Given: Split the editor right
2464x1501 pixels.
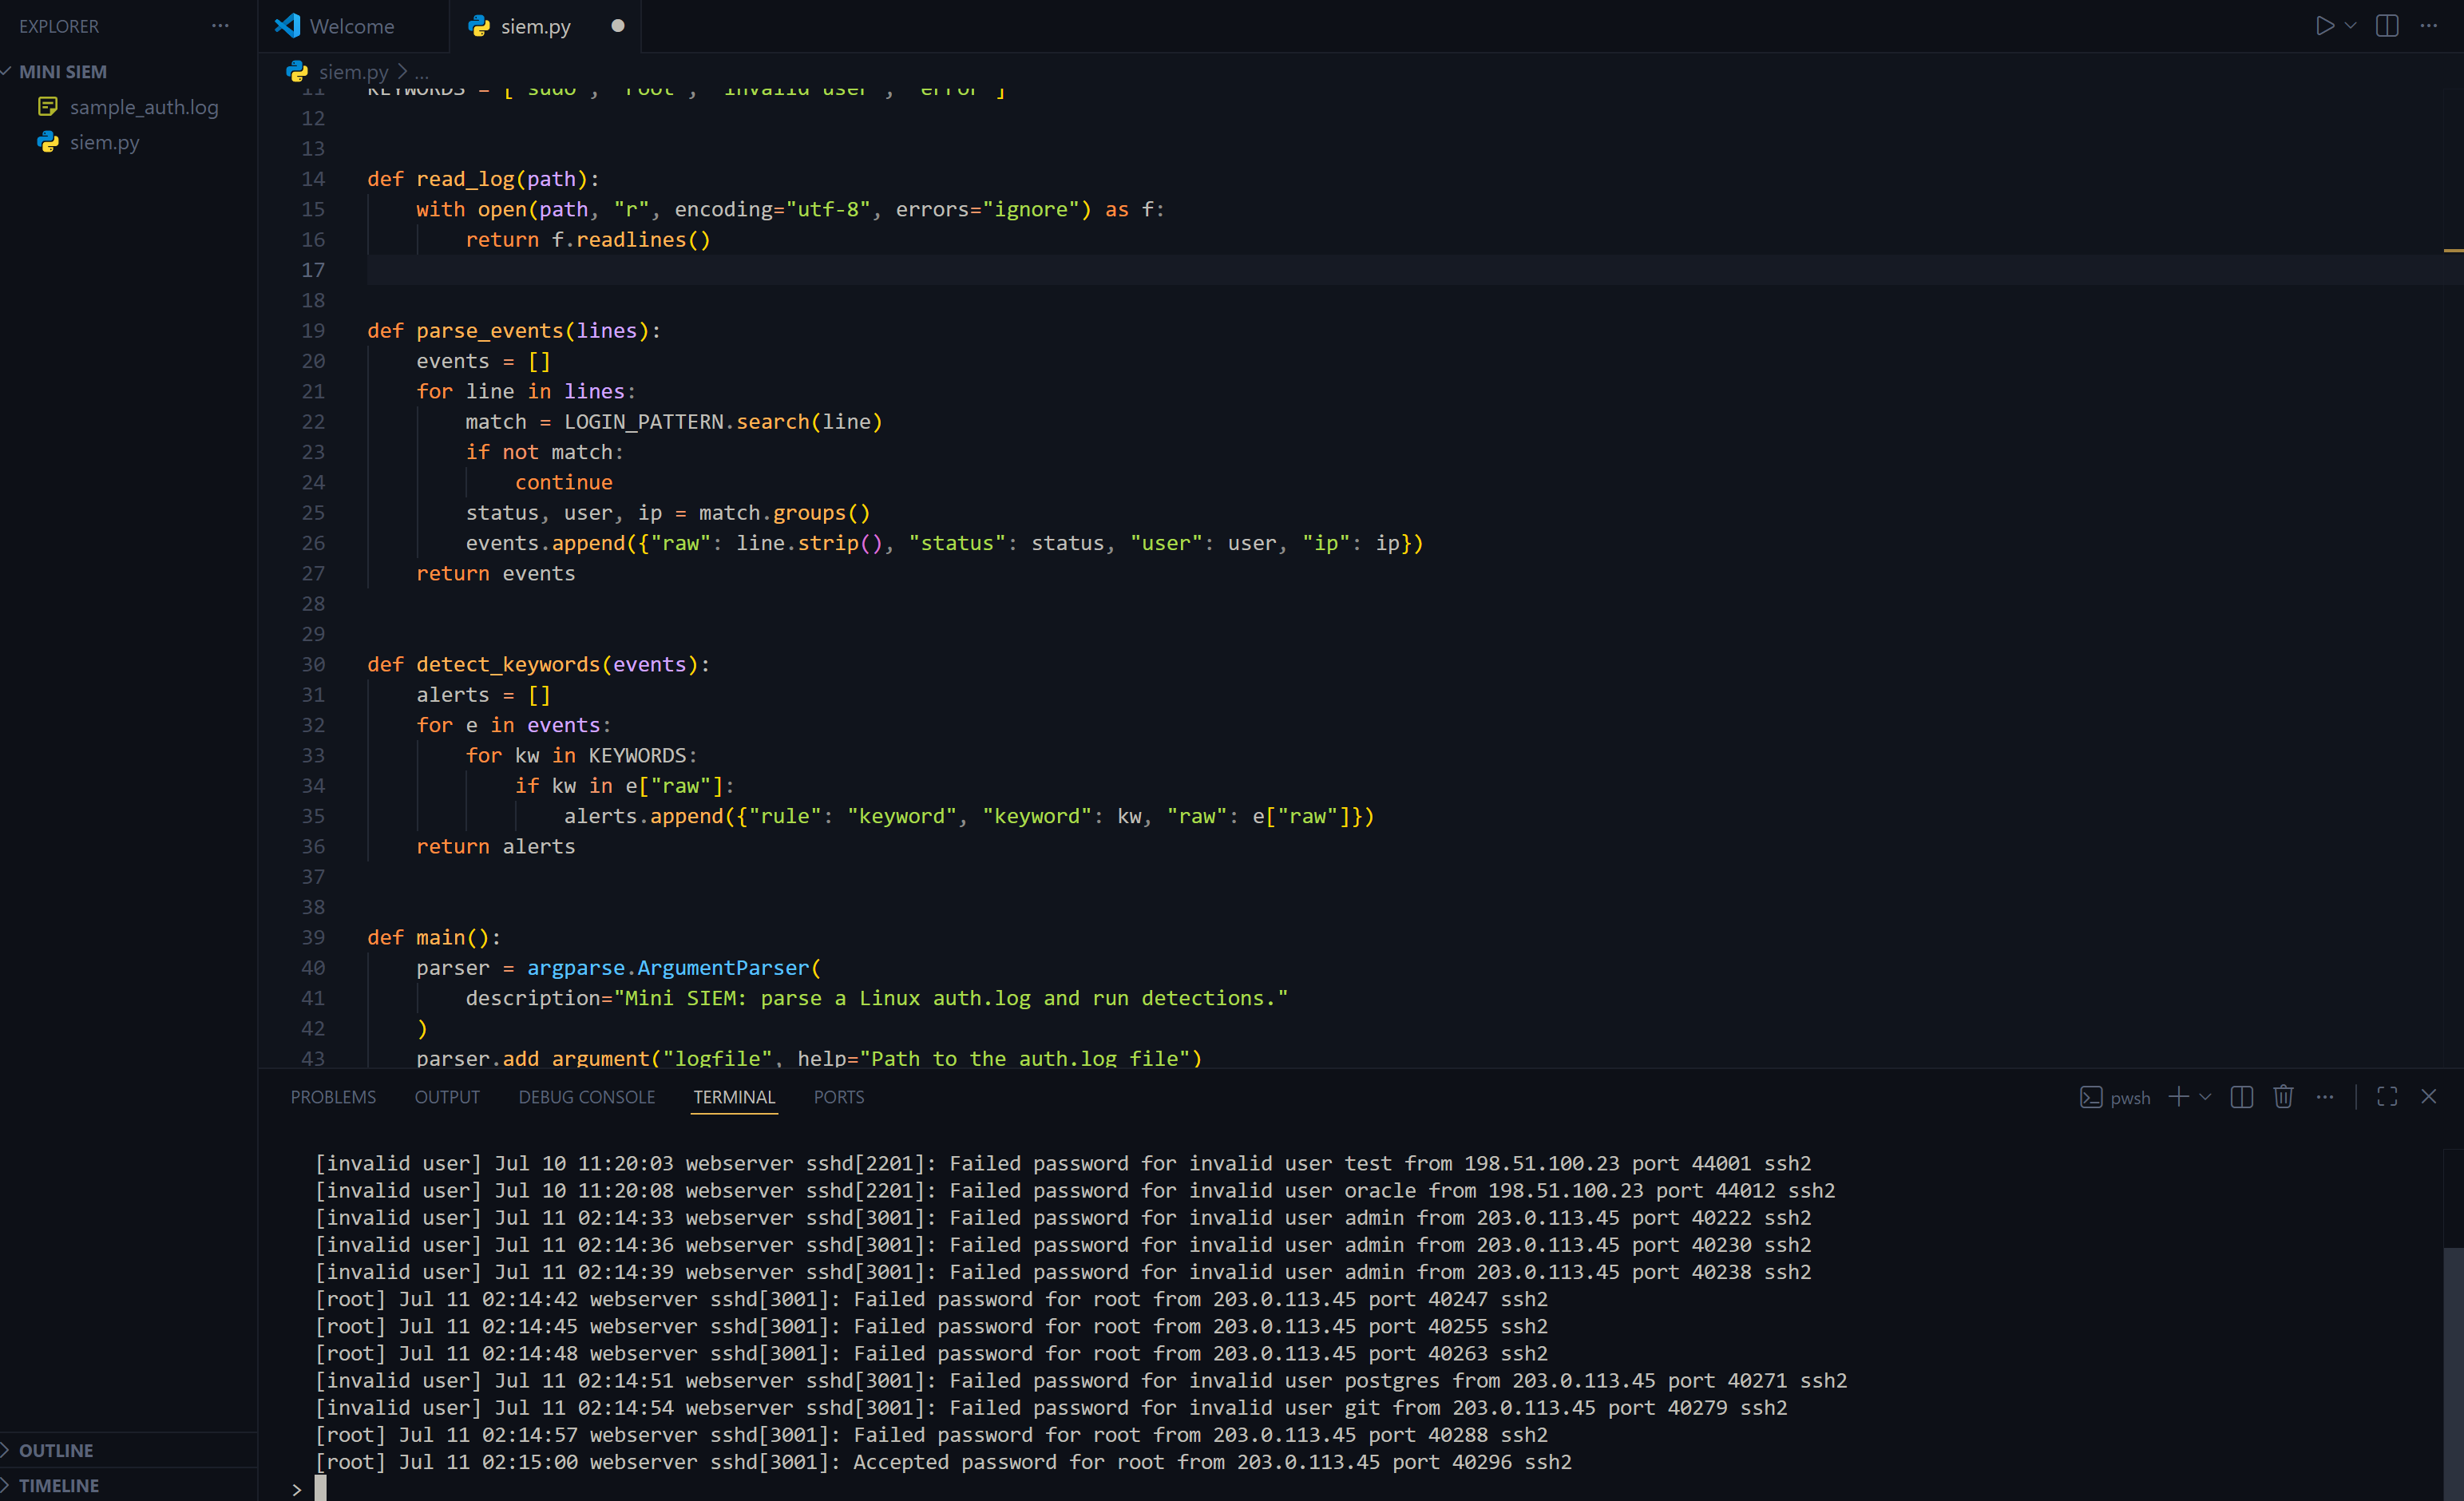Looking at the screenshot, I should click(x=2387, y=26).
